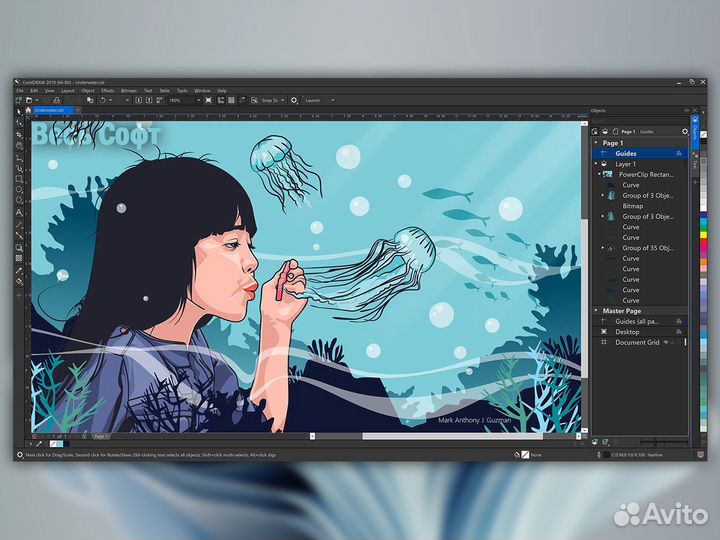Image resolution: width=720 pixels, height=540 pixels.
Task: Open the Layout menu
Action: (x=68, y=91)
